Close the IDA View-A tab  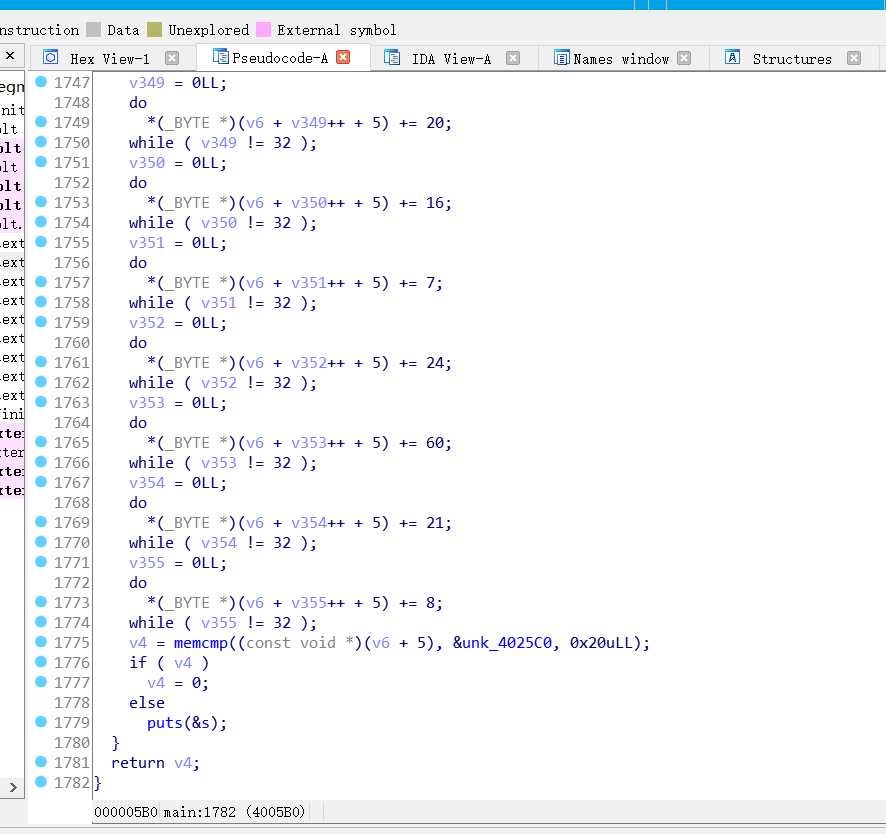[513, 58]
